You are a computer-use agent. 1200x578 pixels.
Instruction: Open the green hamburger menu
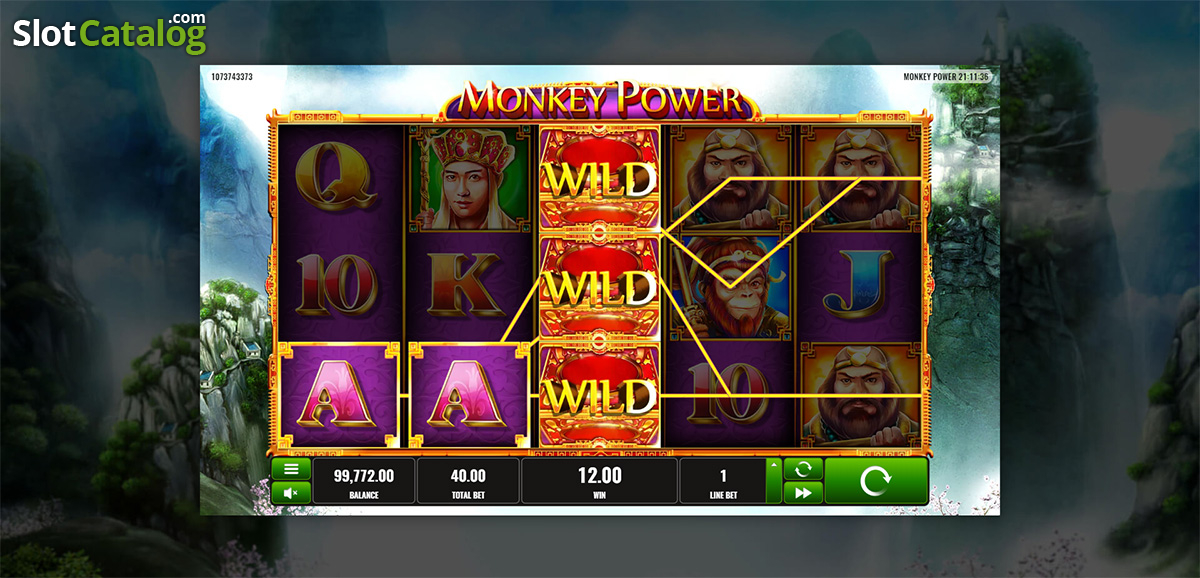(x=291, y=469)
